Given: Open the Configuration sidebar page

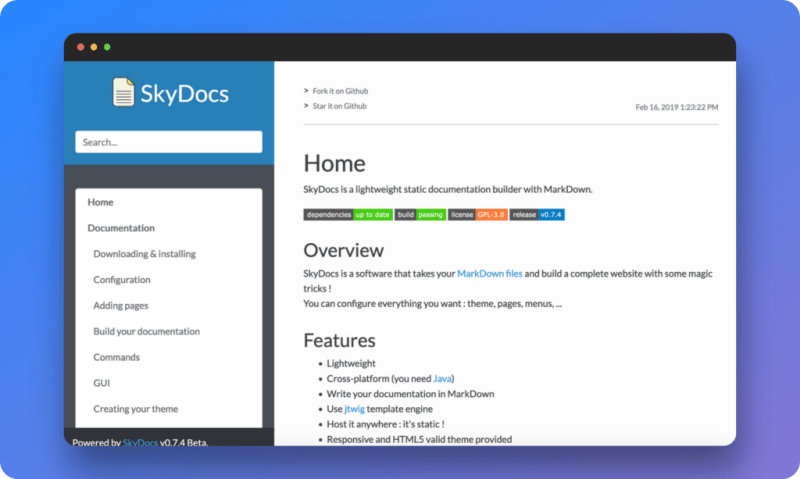Looking at the screenshot, I should (122, 280).
